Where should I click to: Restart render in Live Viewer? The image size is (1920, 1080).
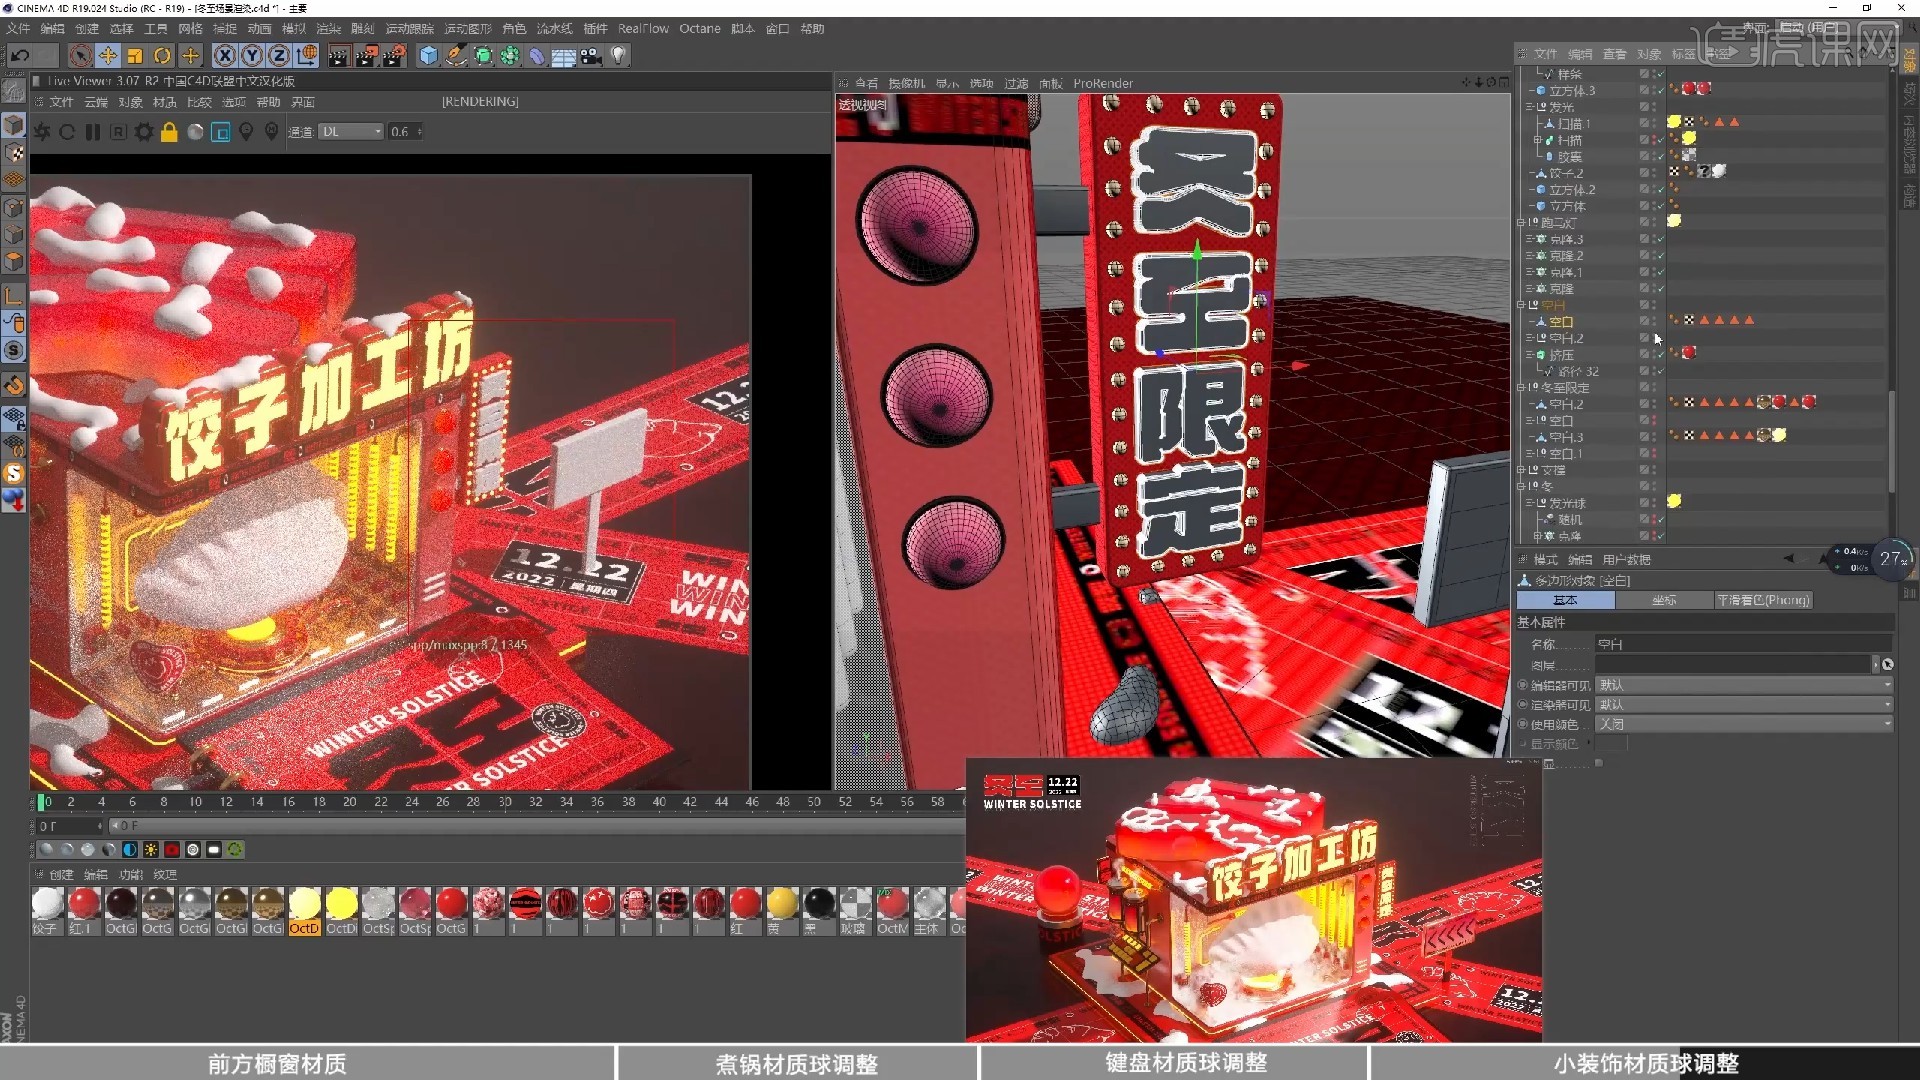click(67, 132)
